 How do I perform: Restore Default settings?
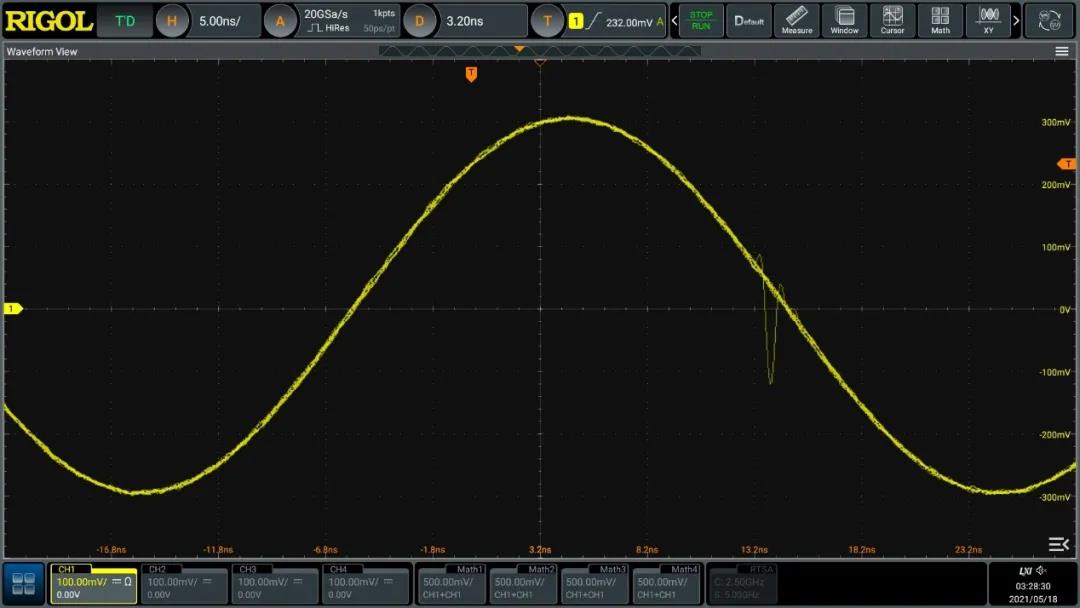[749, 21]
